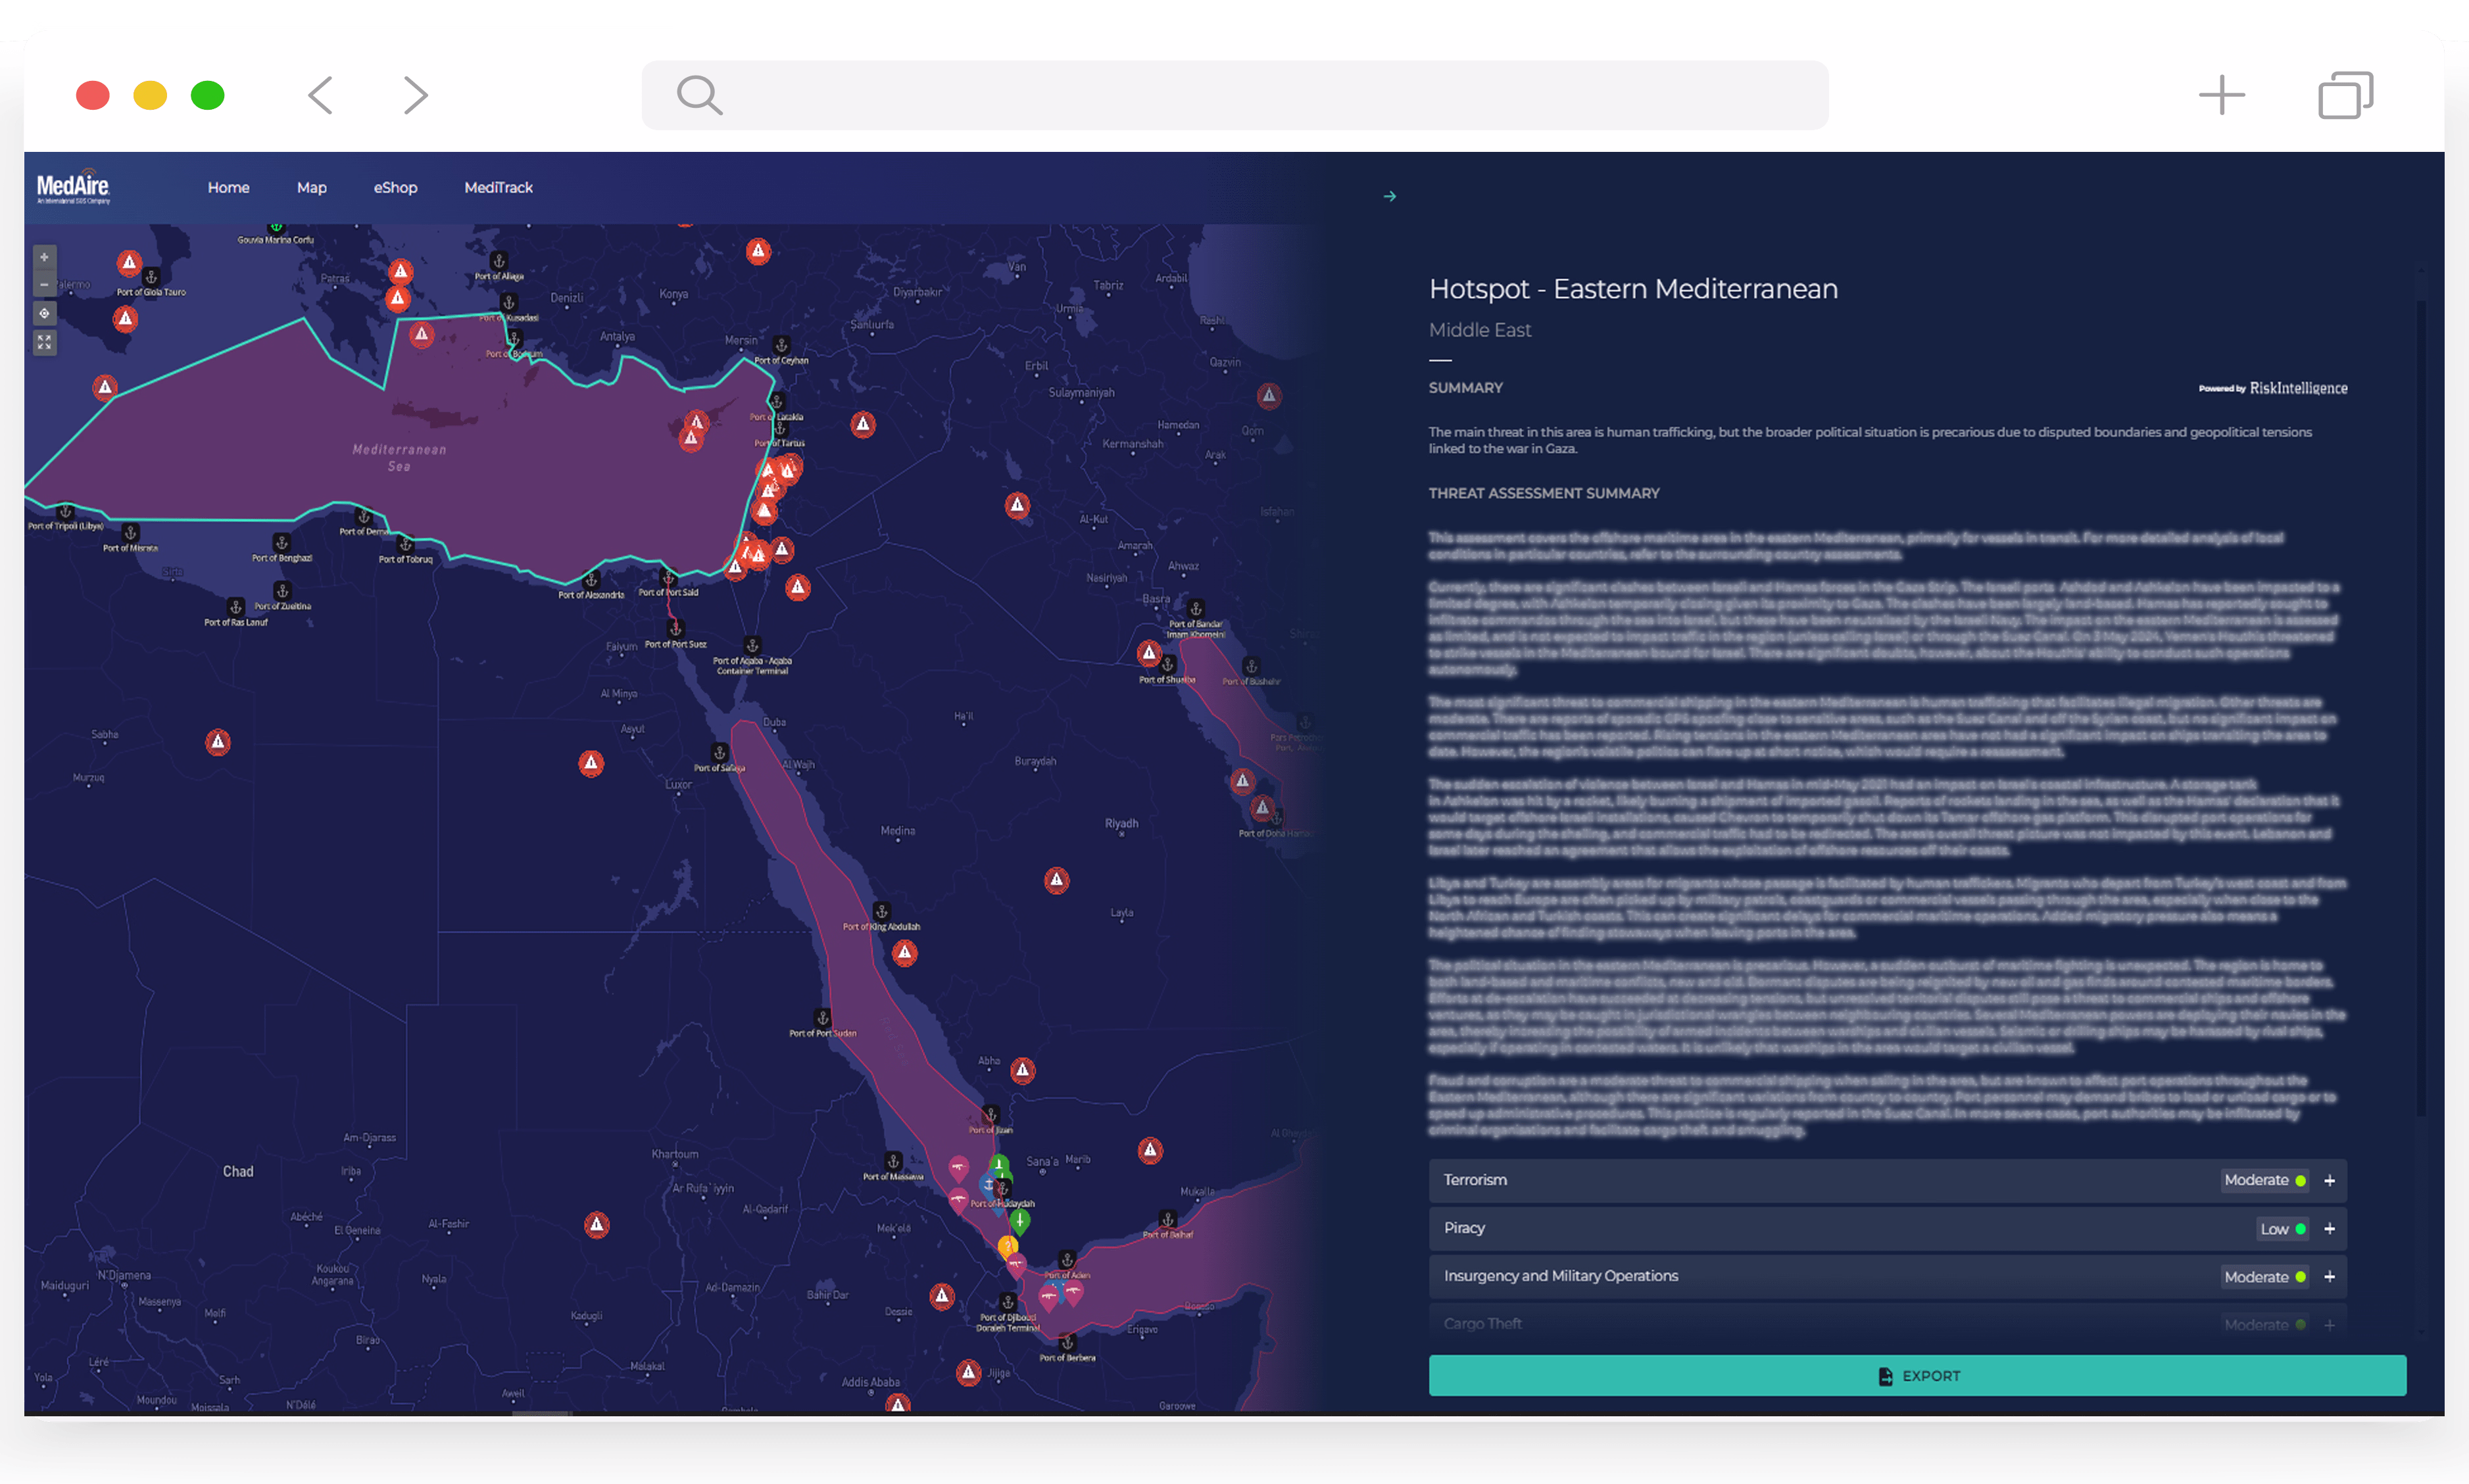
Task: Click the locate/recenter map control
Action: (44, 314)
